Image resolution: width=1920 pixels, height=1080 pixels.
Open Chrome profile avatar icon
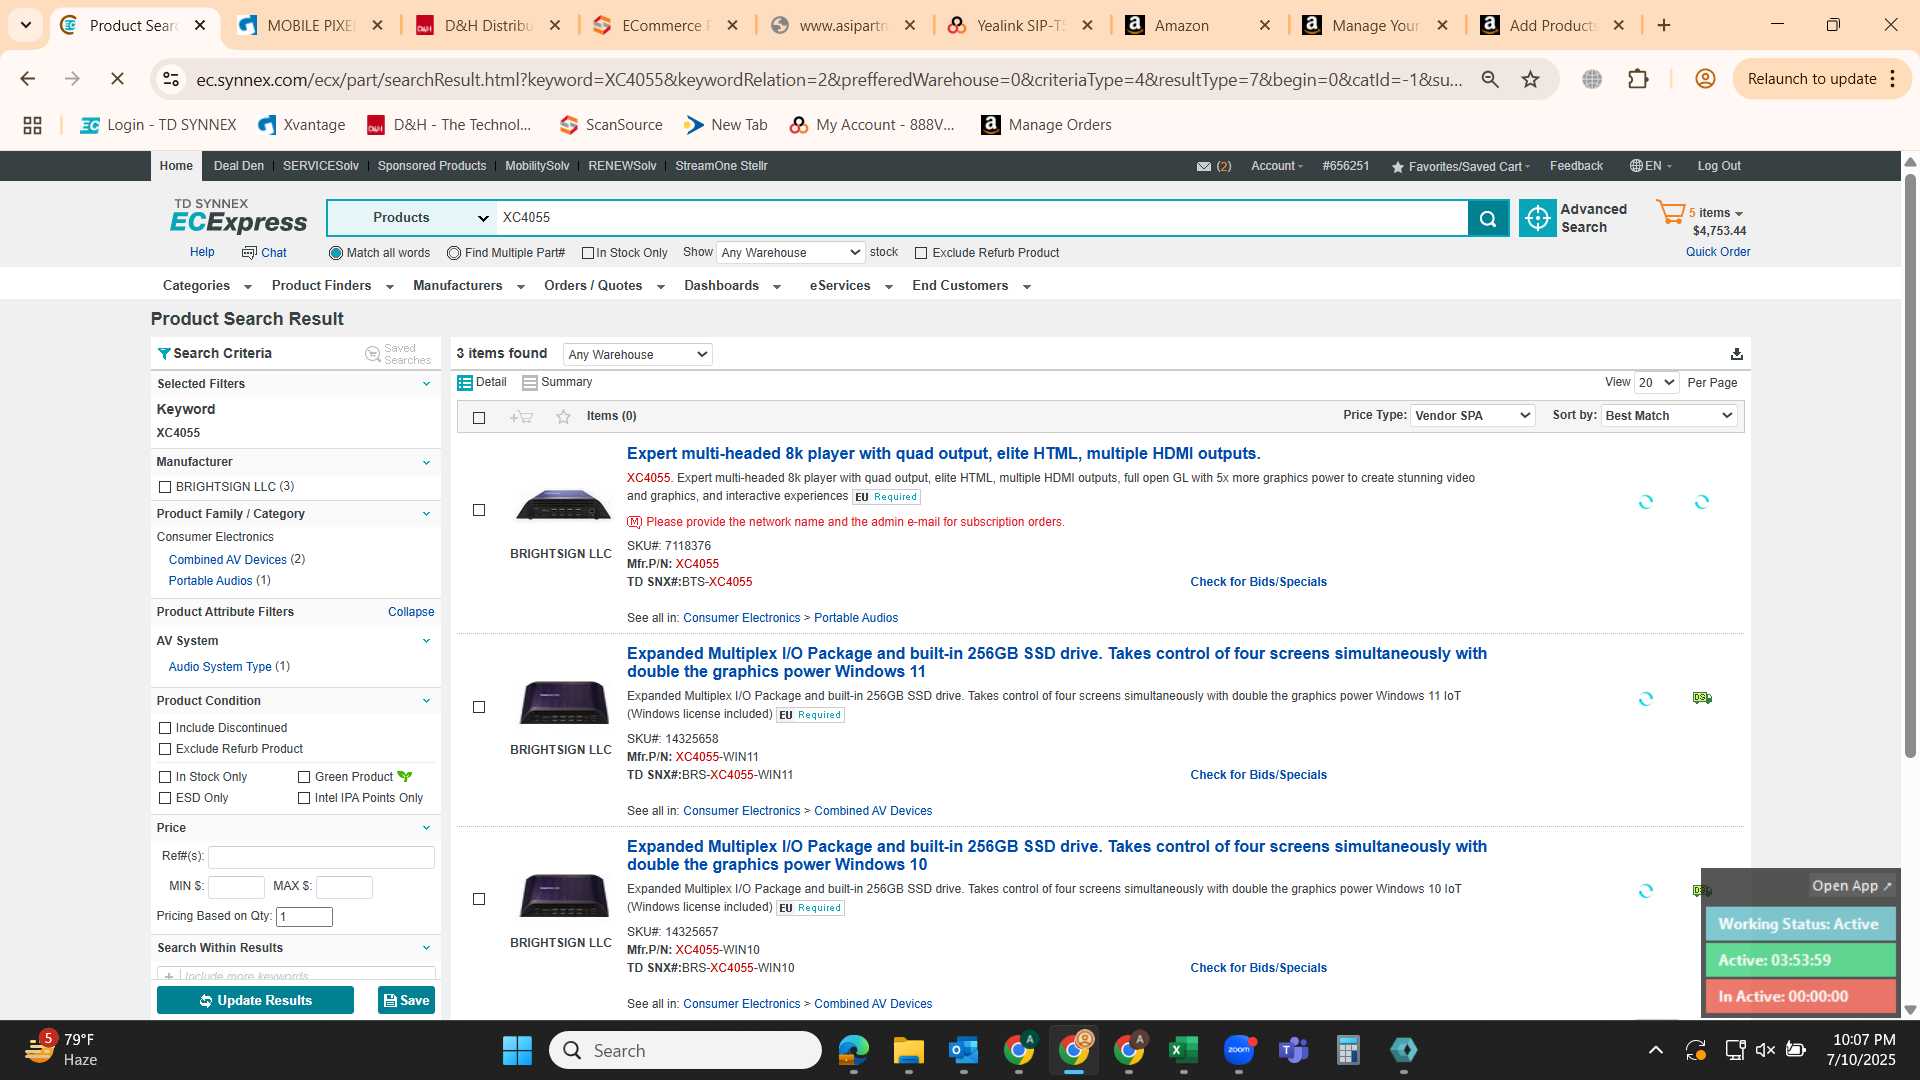[x=1705, y=79]
